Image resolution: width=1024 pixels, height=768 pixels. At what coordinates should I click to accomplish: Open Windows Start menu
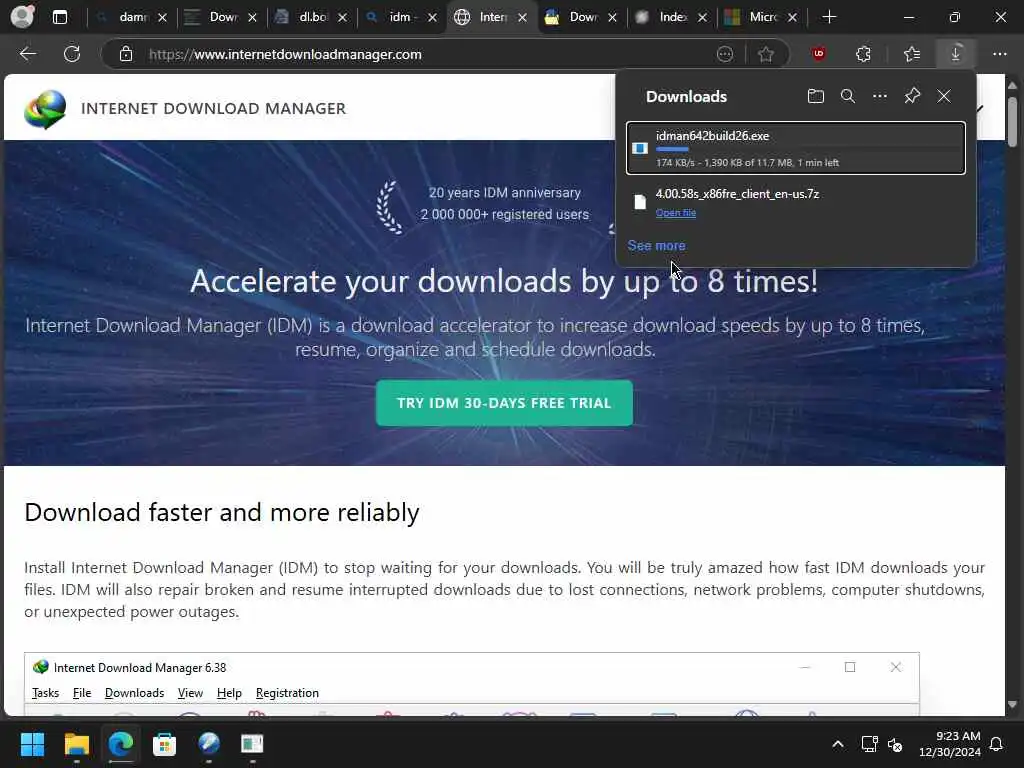pos(32,744)
